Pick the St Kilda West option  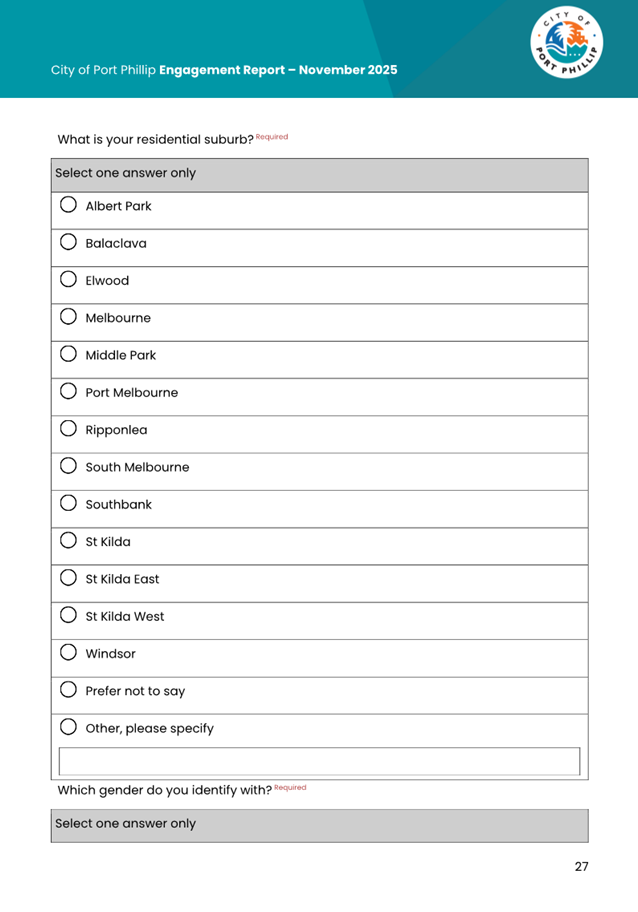point(69,616)
